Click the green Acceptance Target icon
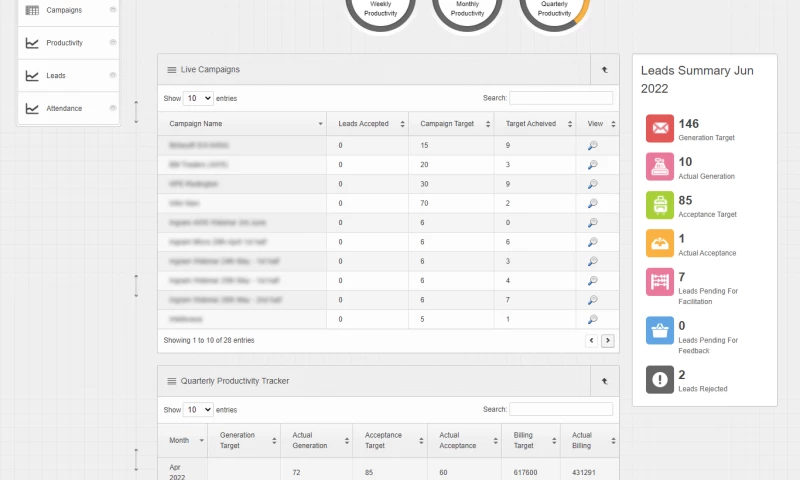The width and height of the screenshot is (800, 480). tap(660, 205)
